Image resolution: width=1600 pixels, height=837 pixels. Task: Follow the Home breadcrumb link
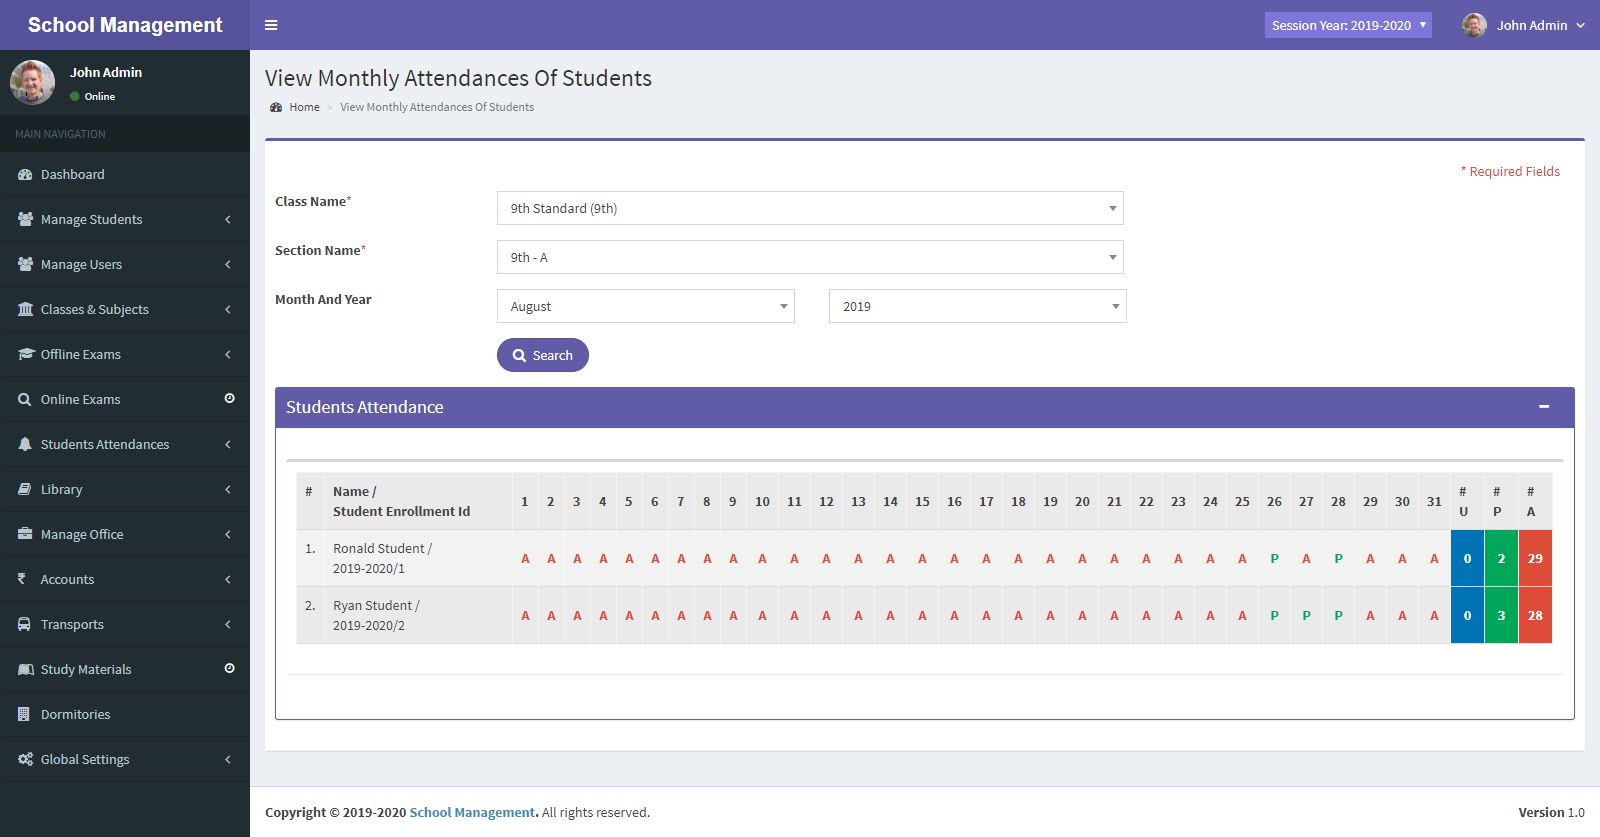click(x=304, y=107)
